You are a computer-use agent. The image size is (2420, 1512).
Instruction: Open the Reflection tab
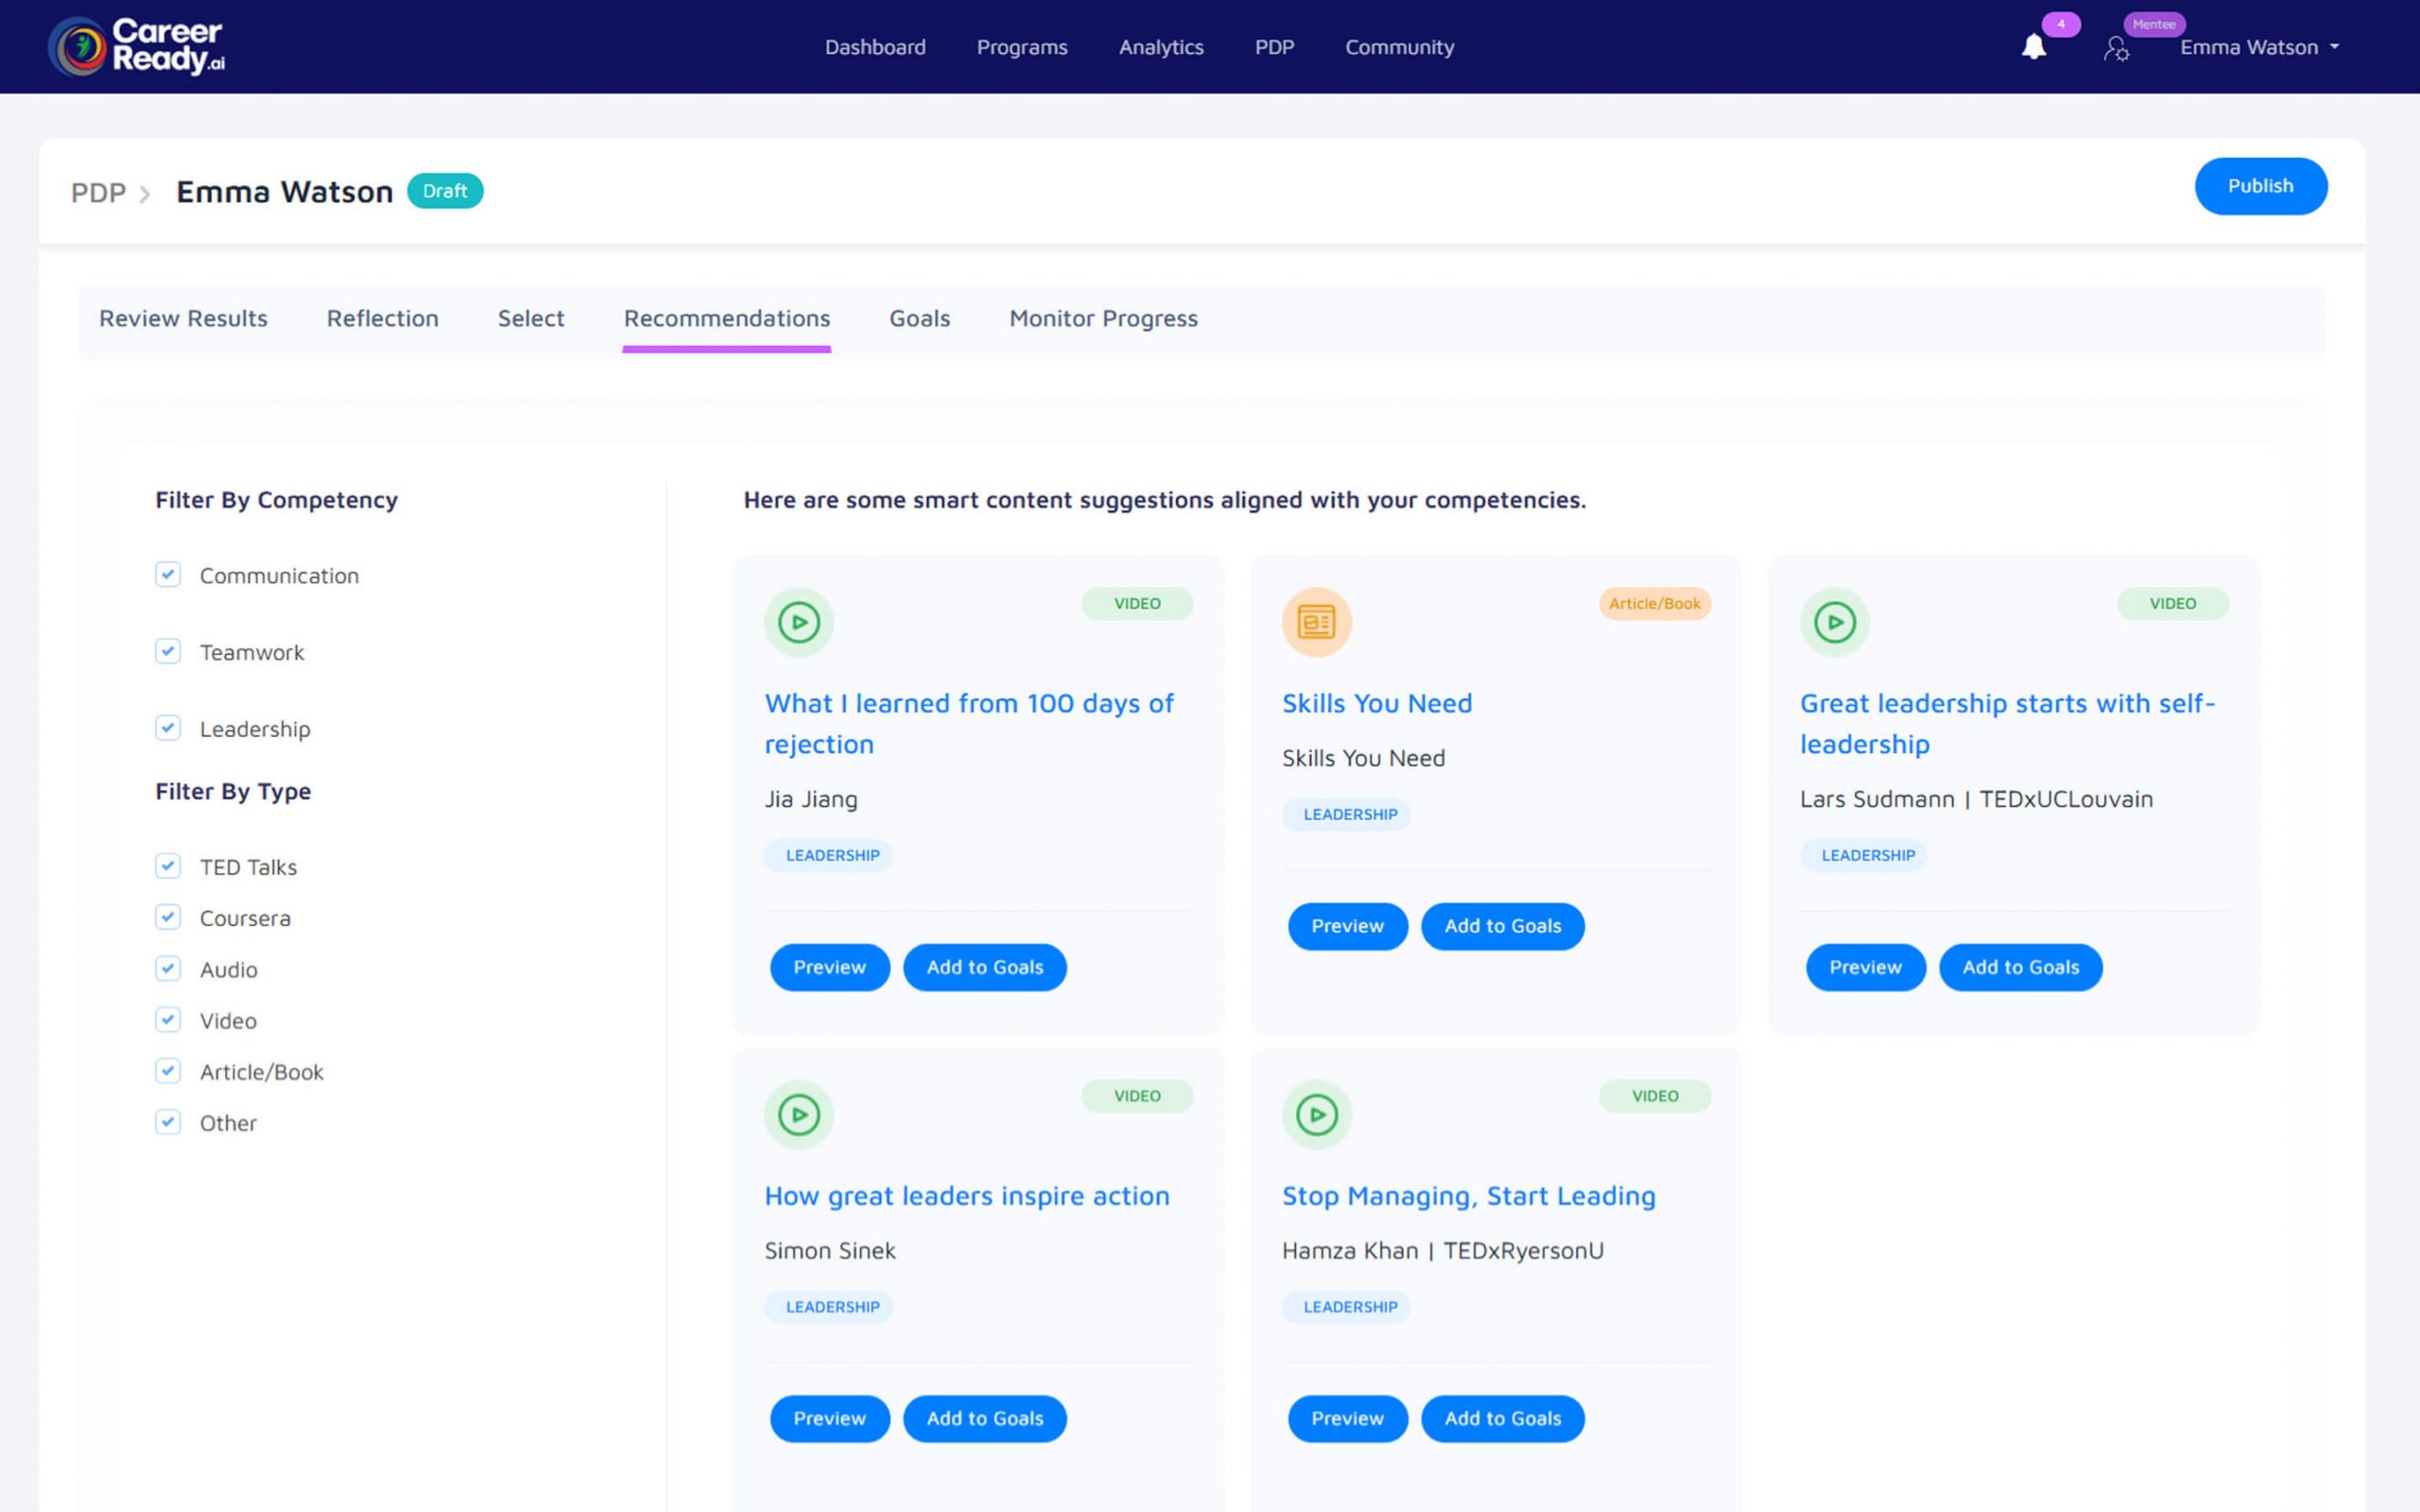(x=382, y=318)
